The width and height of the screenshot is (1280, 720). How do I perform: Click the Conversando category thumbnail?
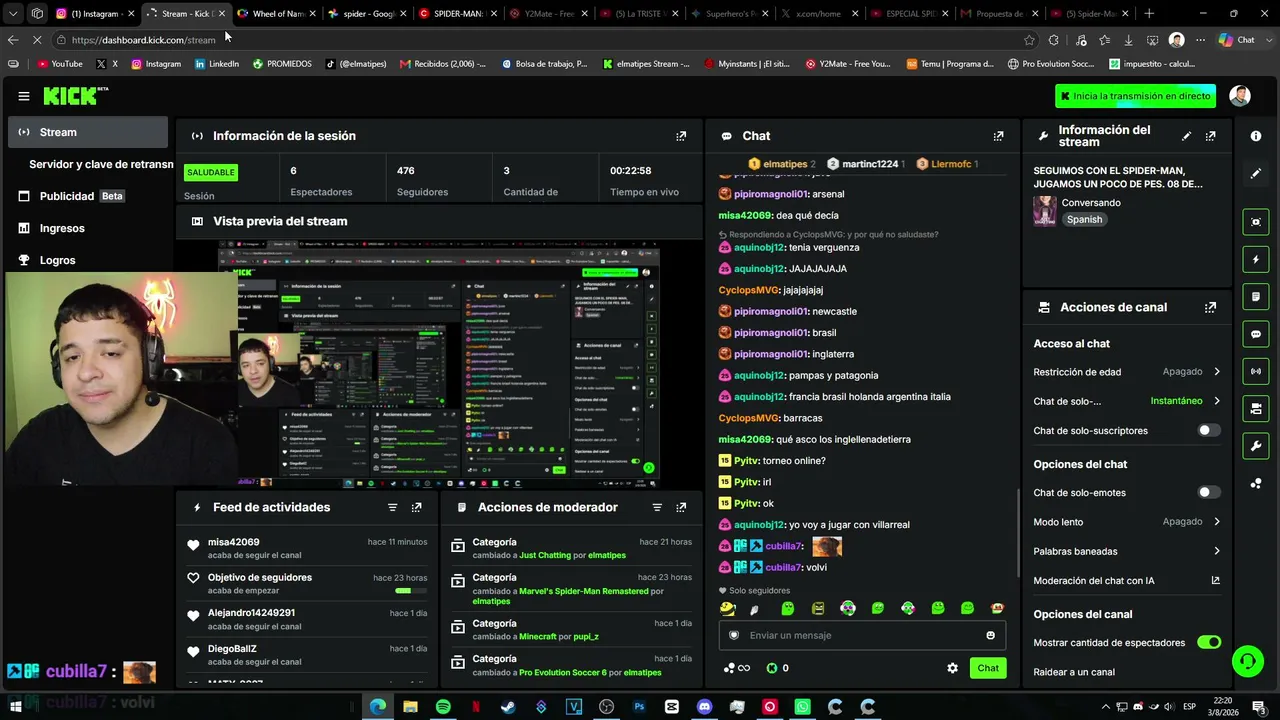(1045, 210)
